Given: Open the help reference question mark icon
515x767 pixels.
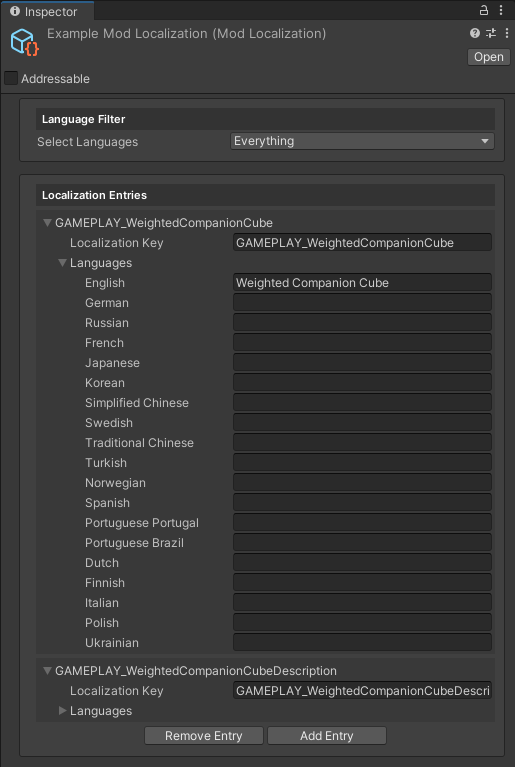Looking at the screenshot, I should coord(474,33).
